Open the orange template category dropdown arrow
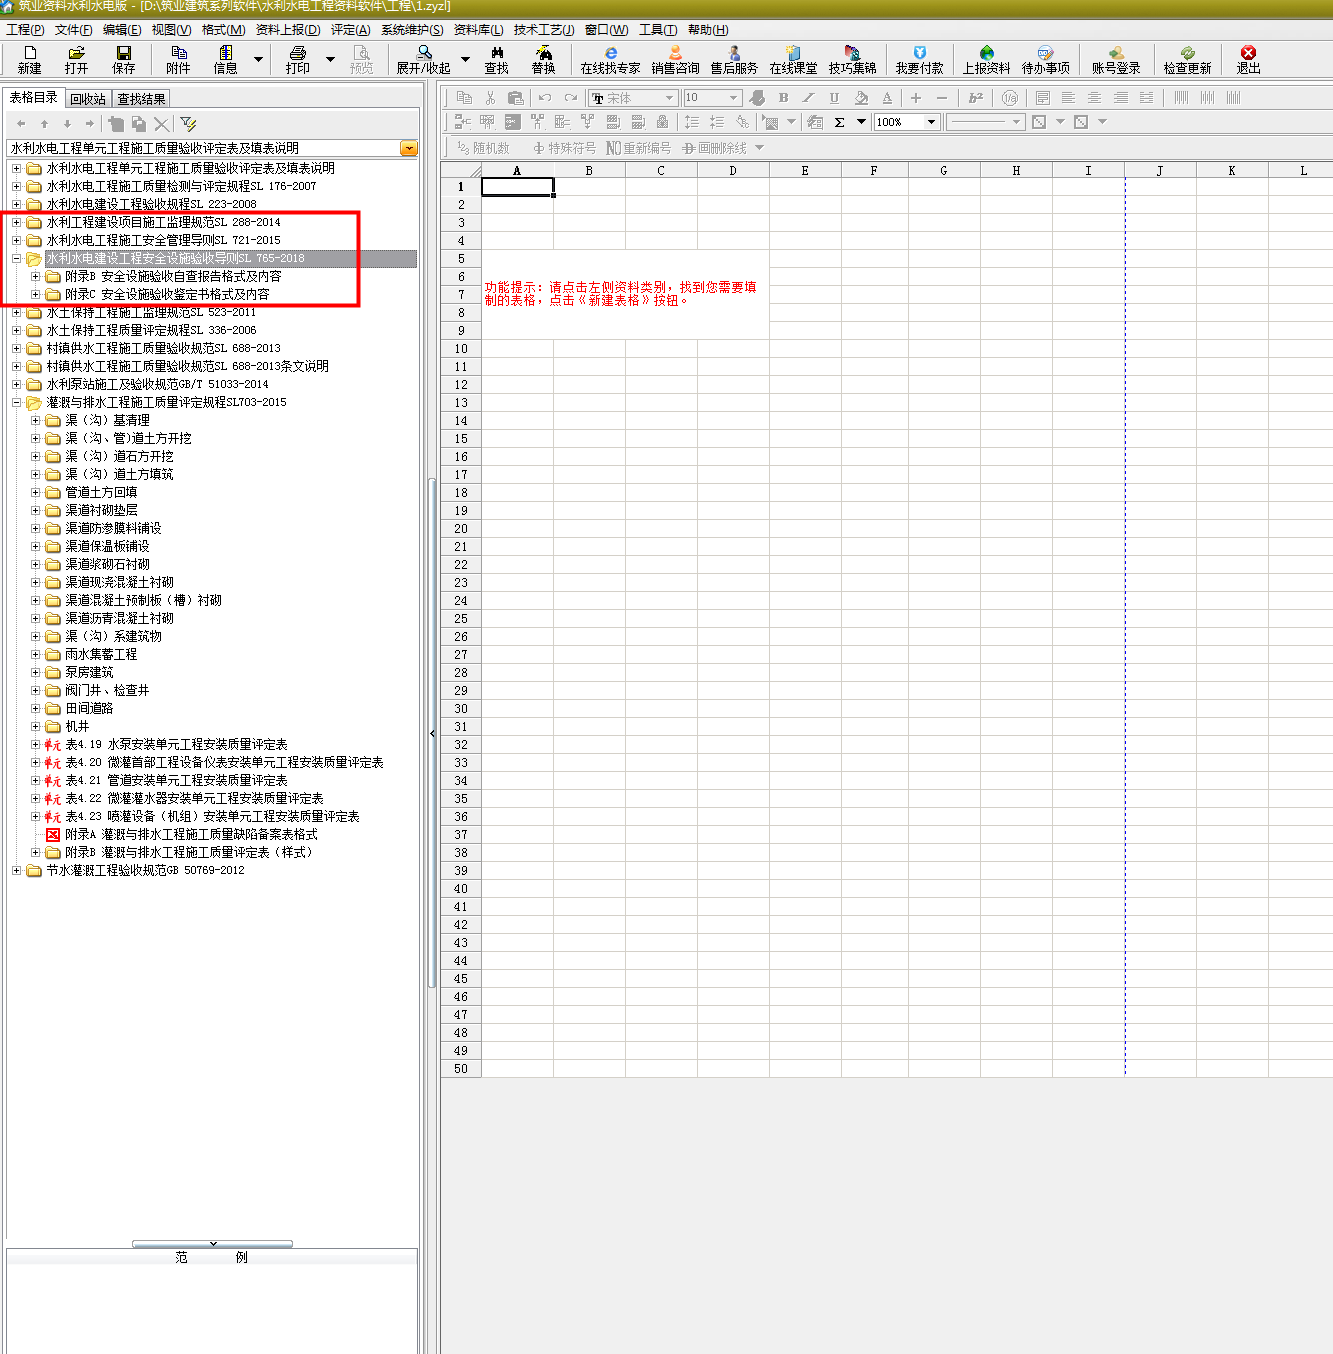The image size is (1333, 1354). pos(408,148)
